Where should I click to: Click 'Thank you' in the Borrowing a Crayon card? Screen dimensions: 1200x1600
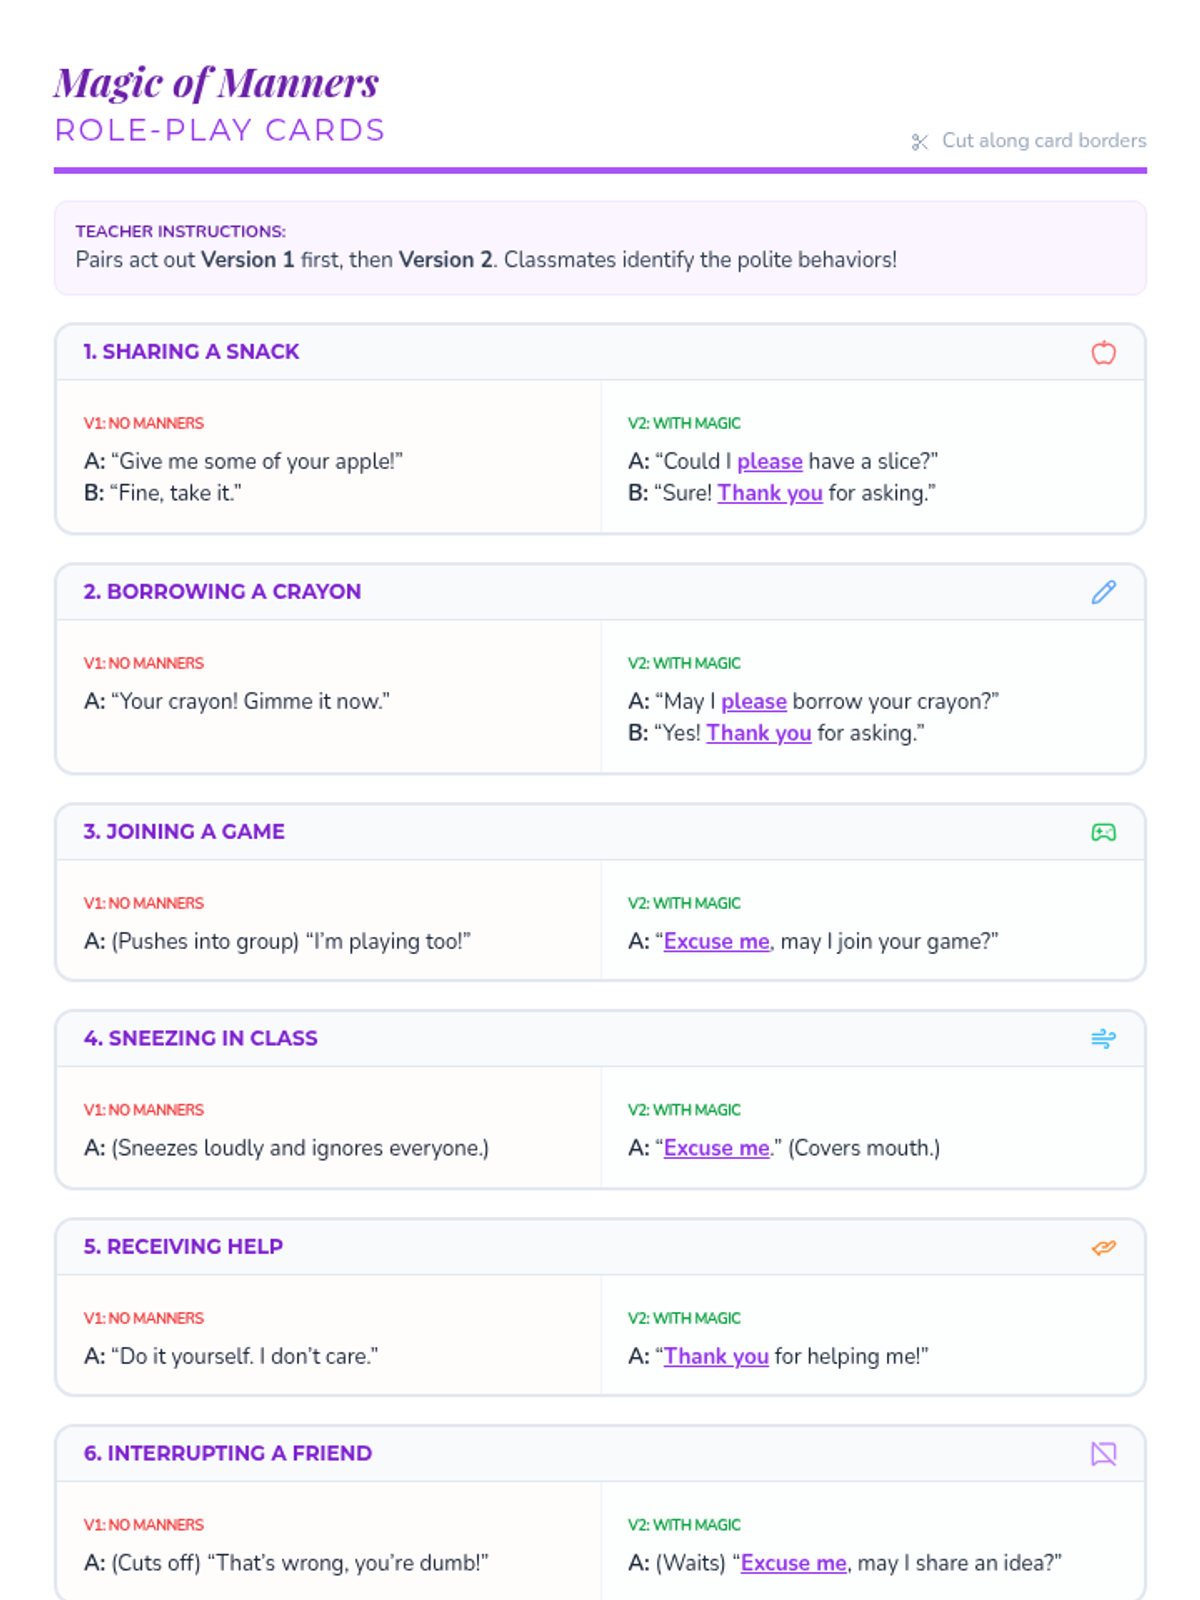[759, 733]
